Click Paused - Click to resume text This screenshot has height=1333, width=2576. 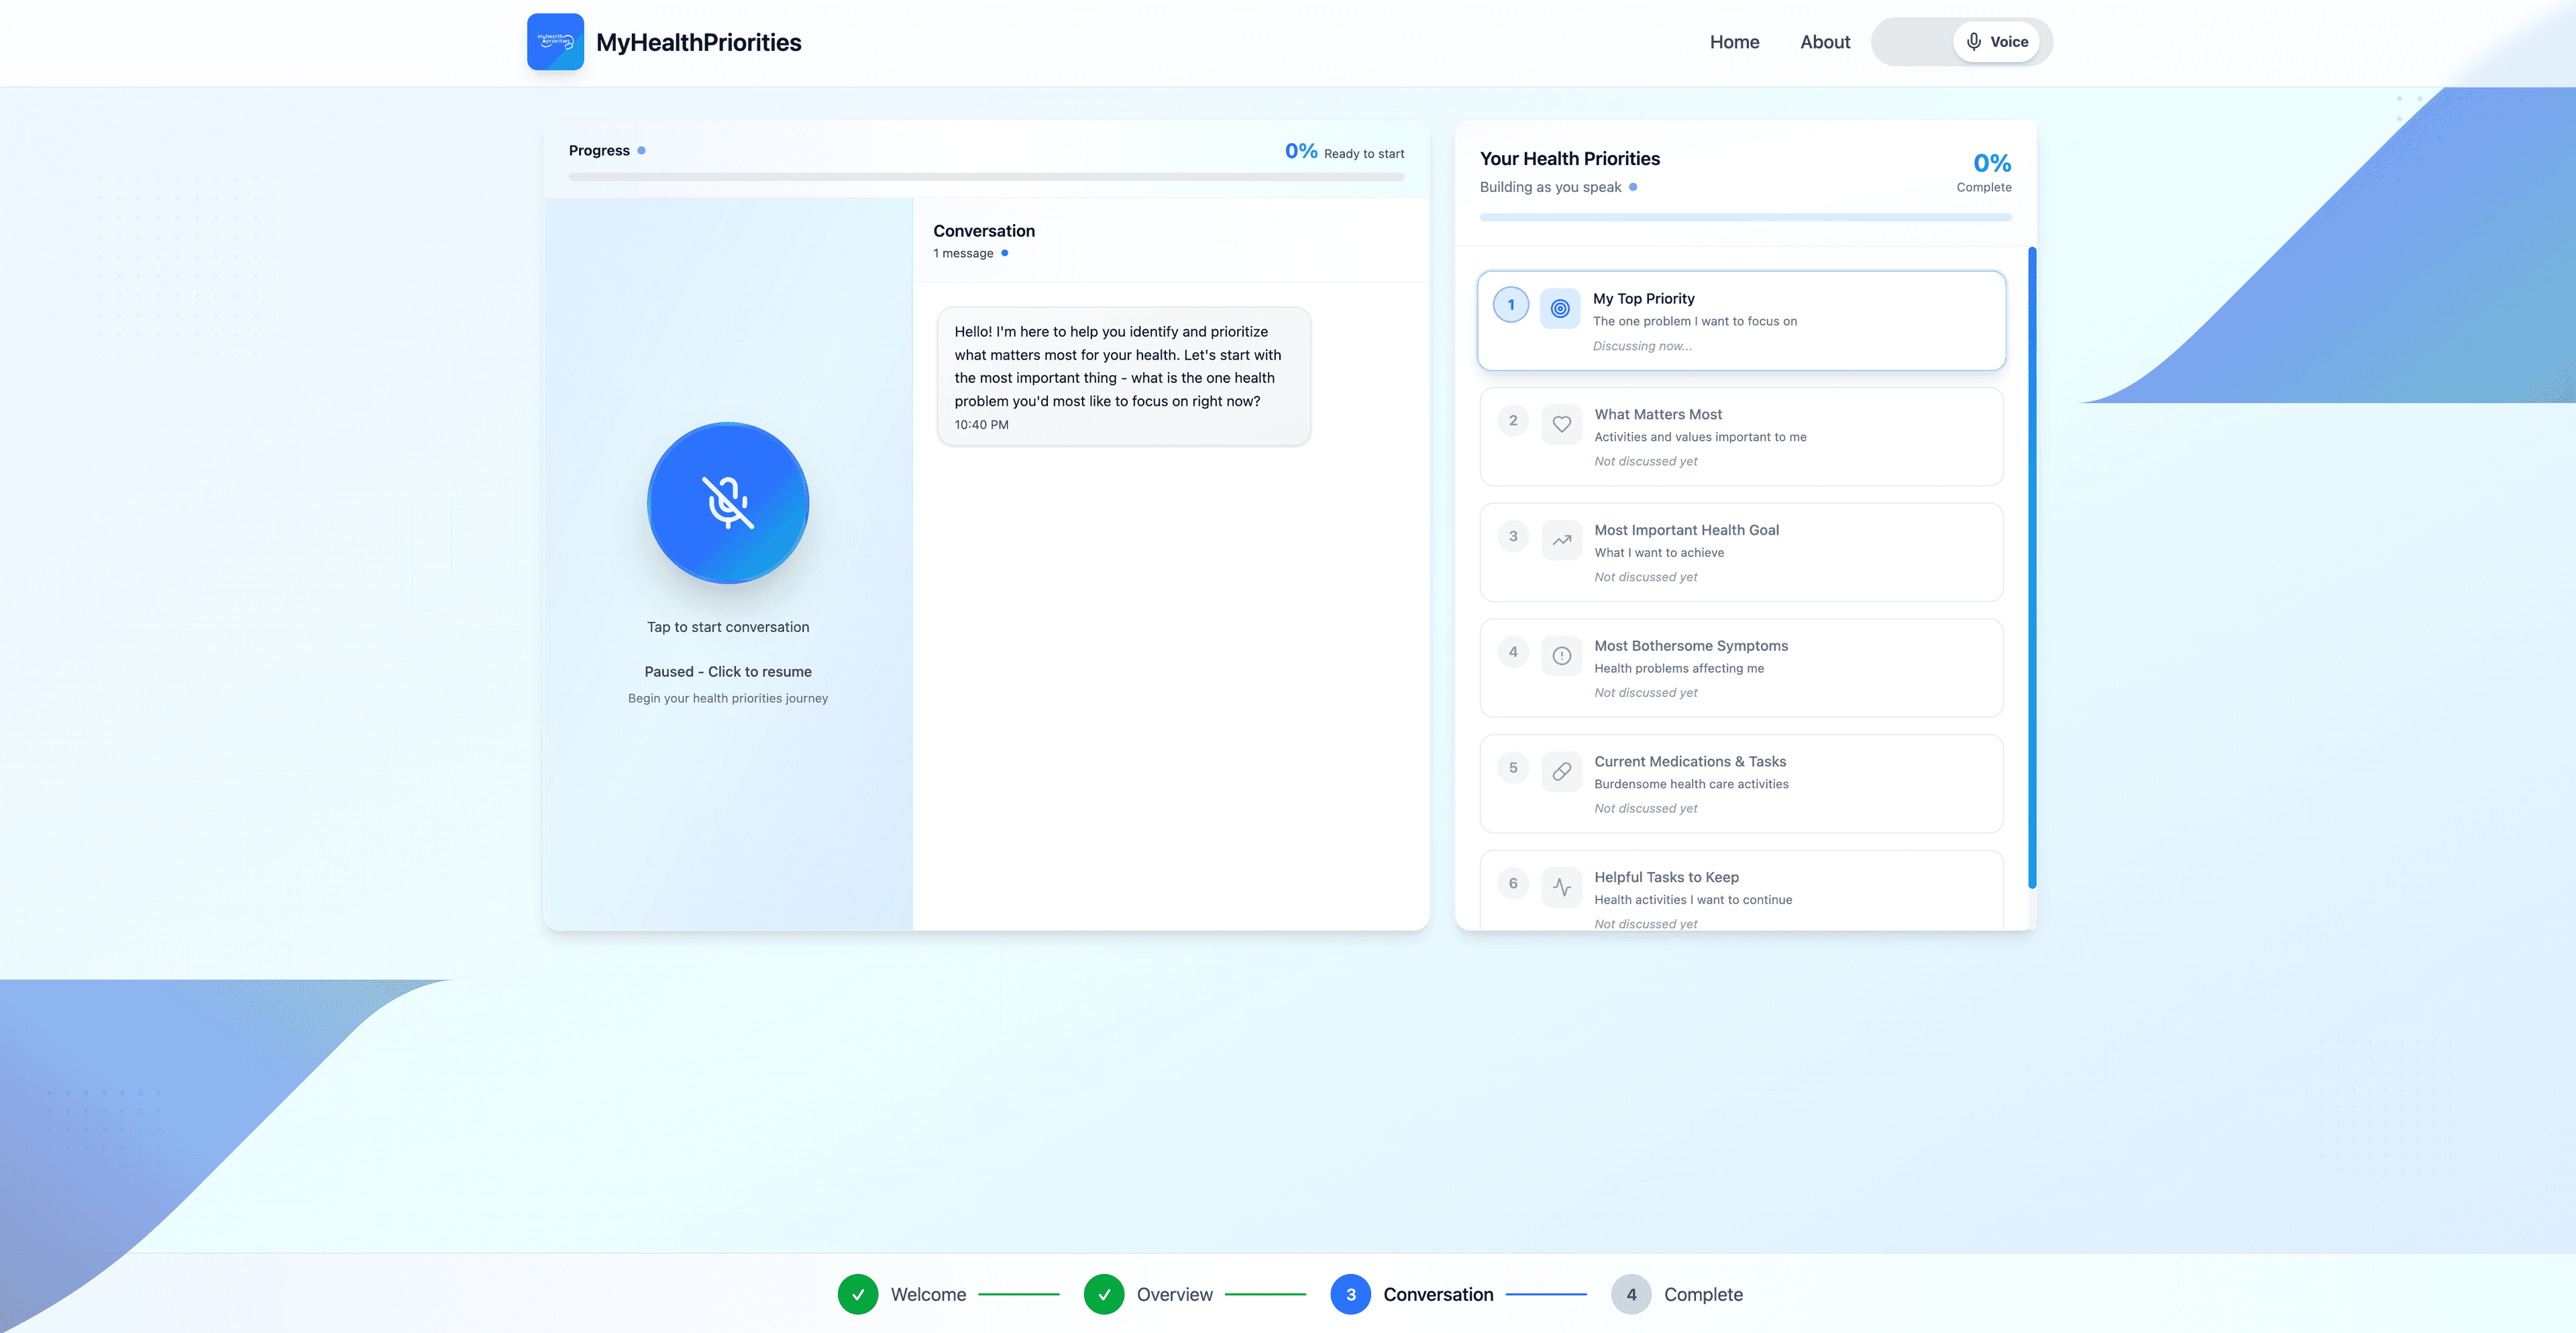[x=728, y=672]
